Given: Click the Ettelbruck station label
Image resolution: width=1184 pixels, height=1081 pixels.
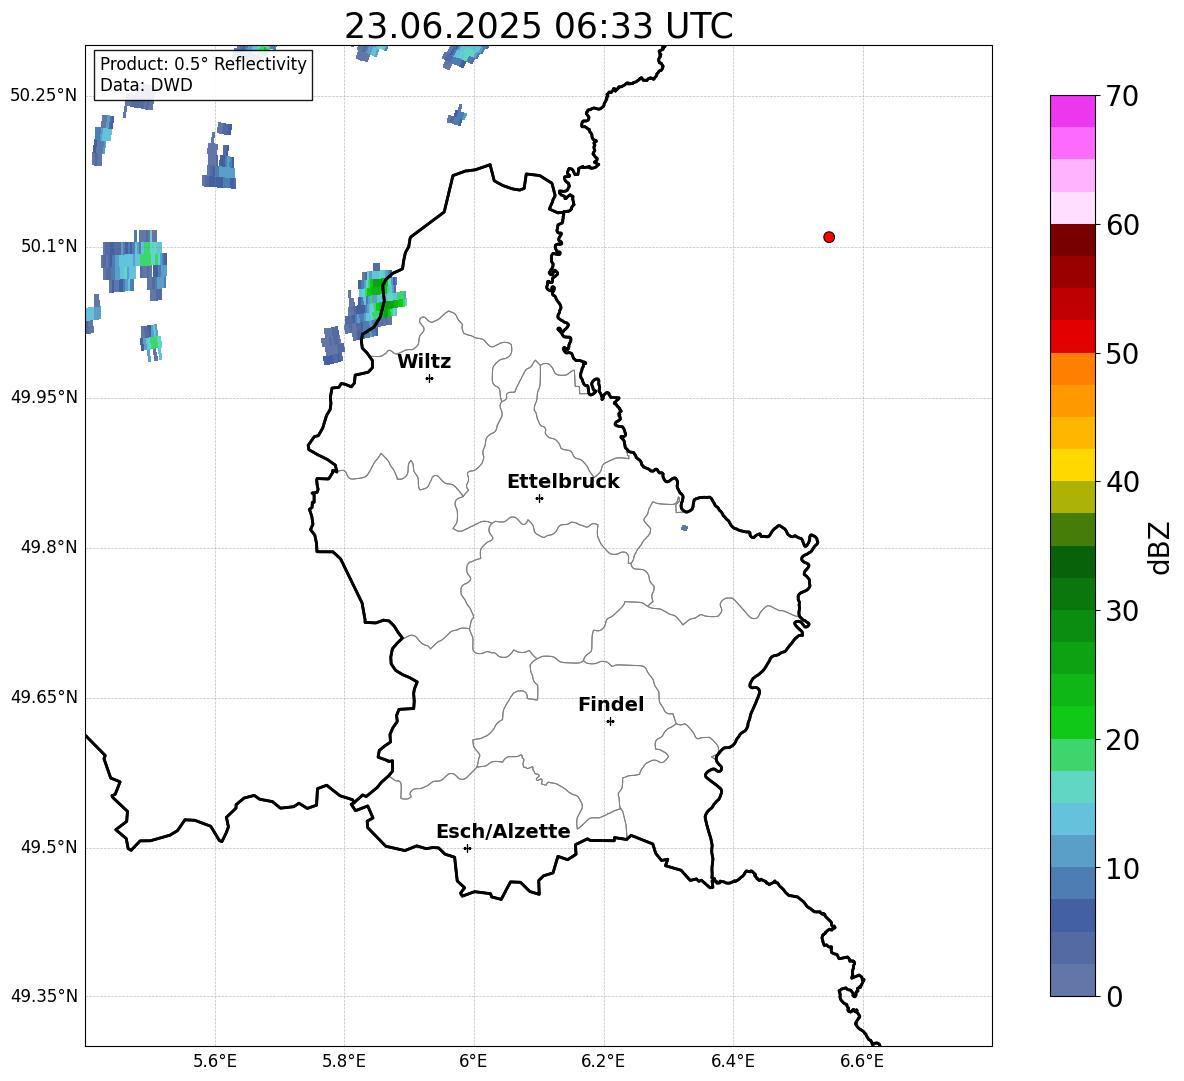Looking at the screenshot, I should (563, 482).
